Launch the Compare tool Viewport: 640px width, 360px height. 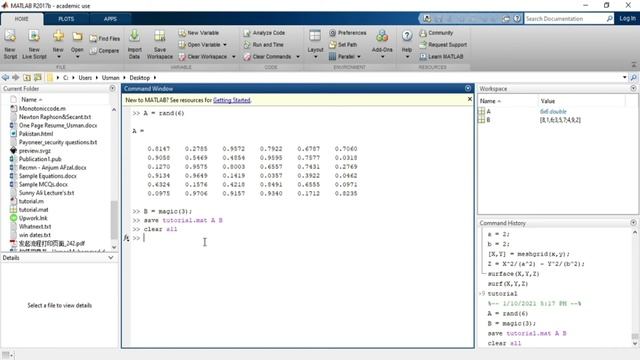104,51
